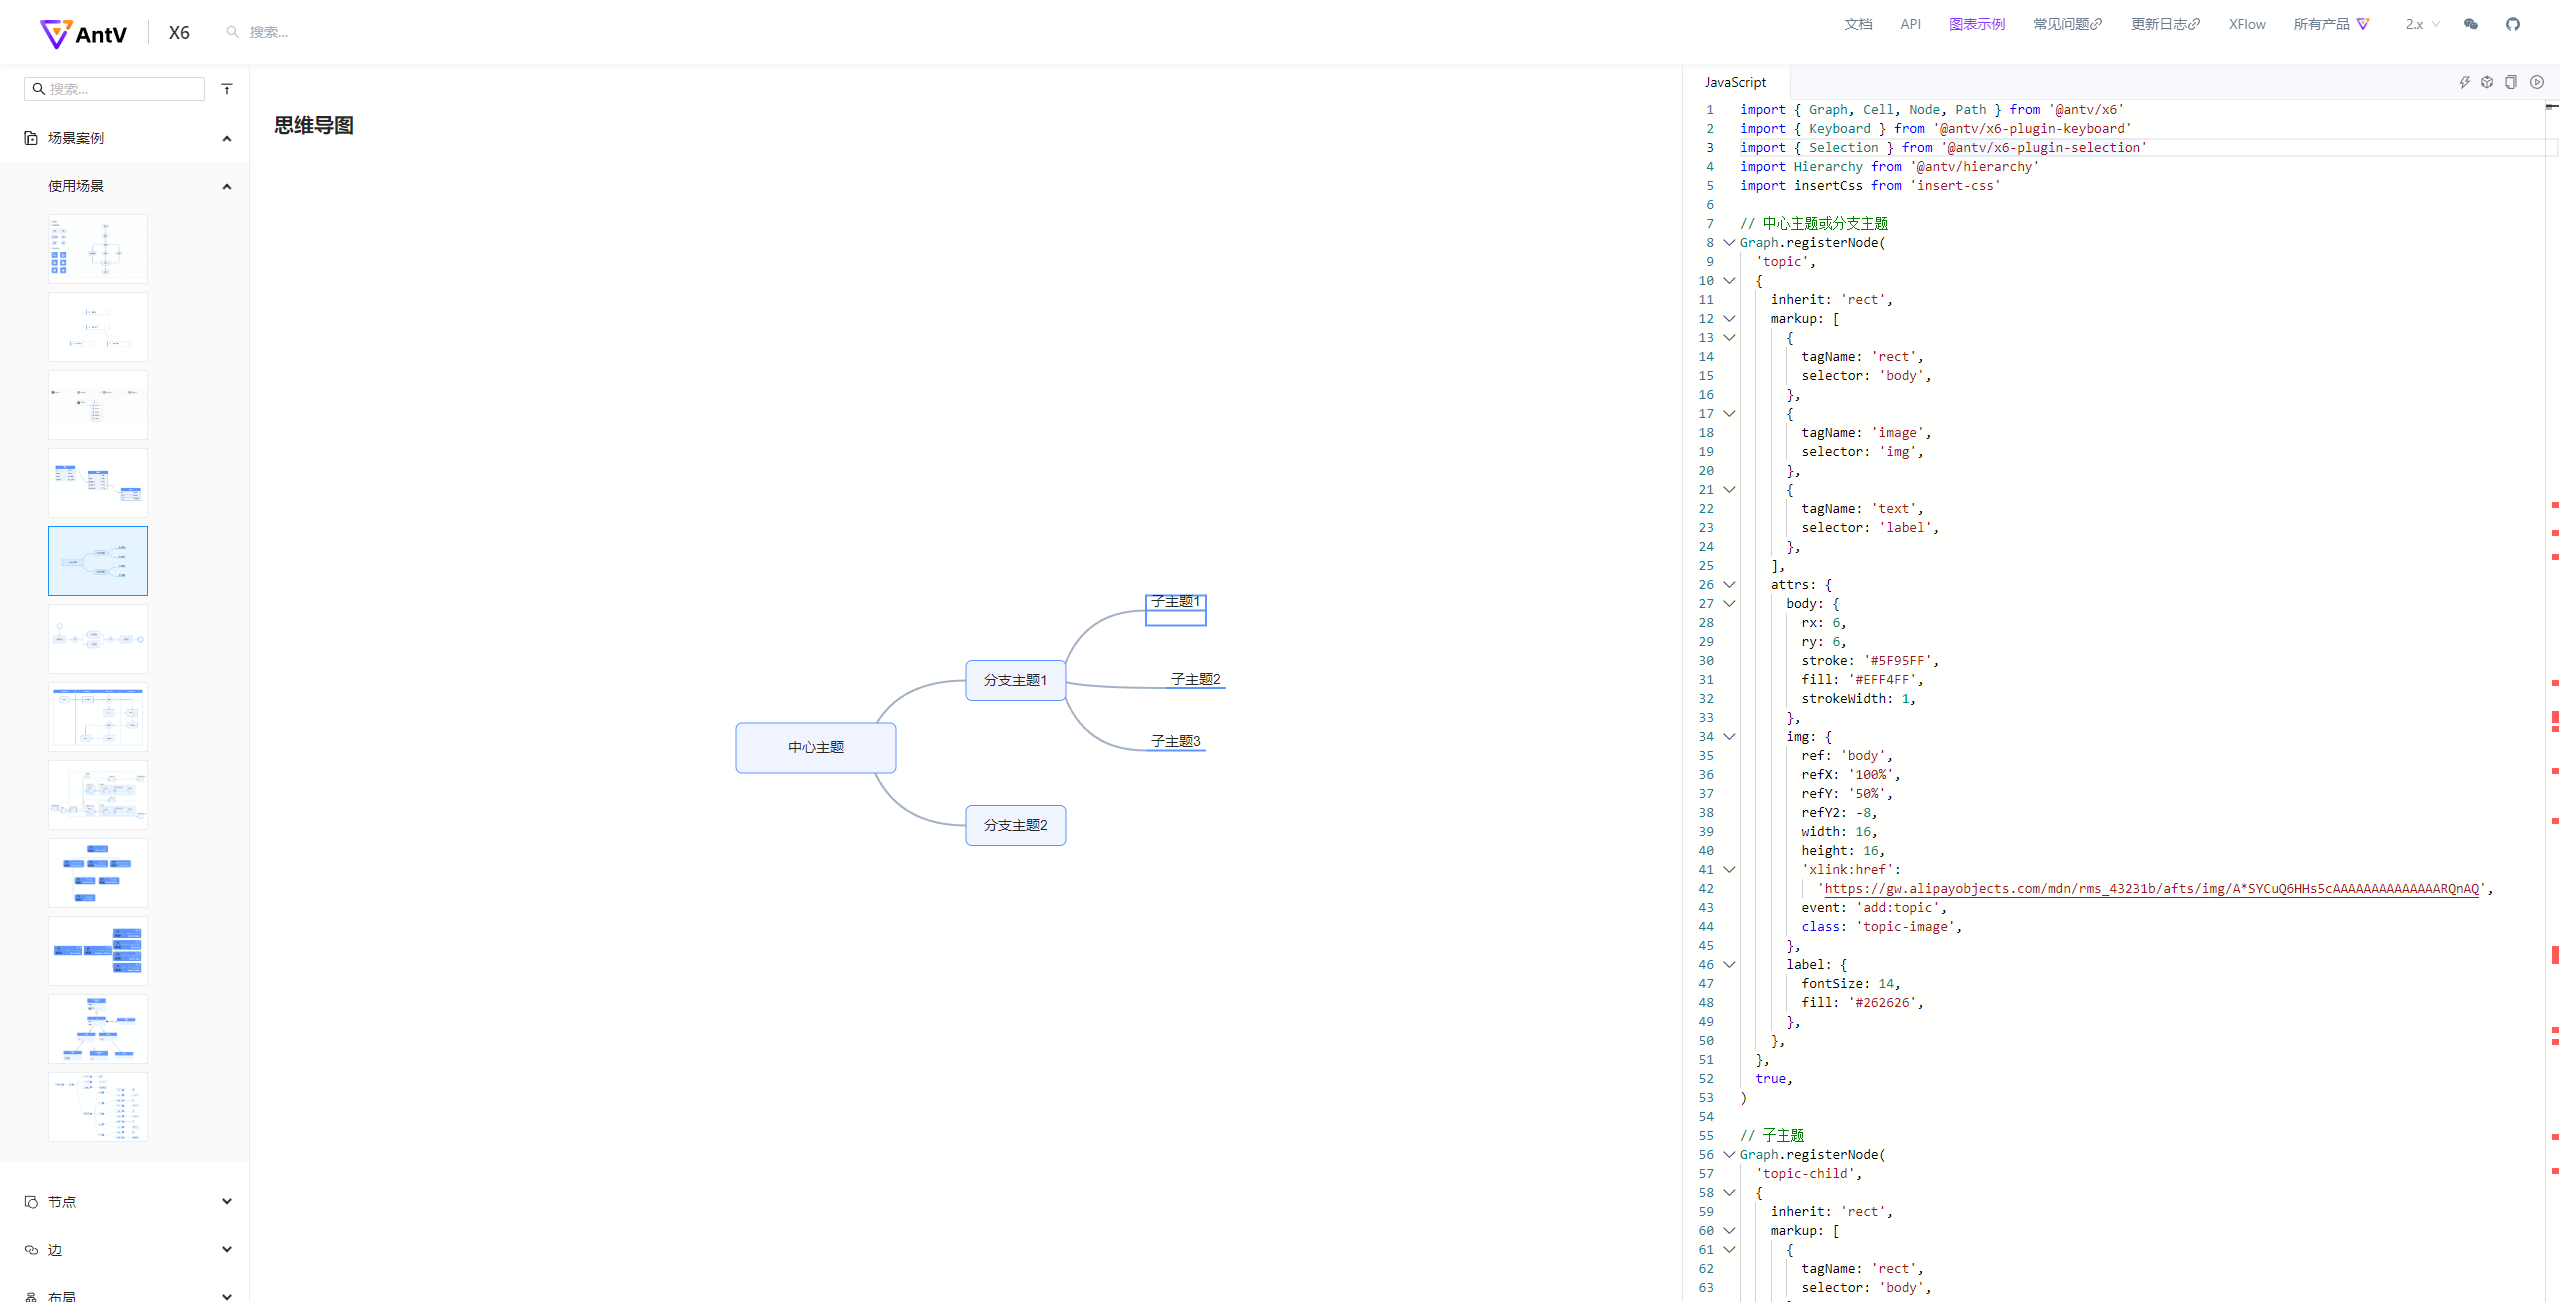Open the selected mind map thumbnail
Image resolution: width=2560 pixels, height=1302 pixels.
pos(98,561)
